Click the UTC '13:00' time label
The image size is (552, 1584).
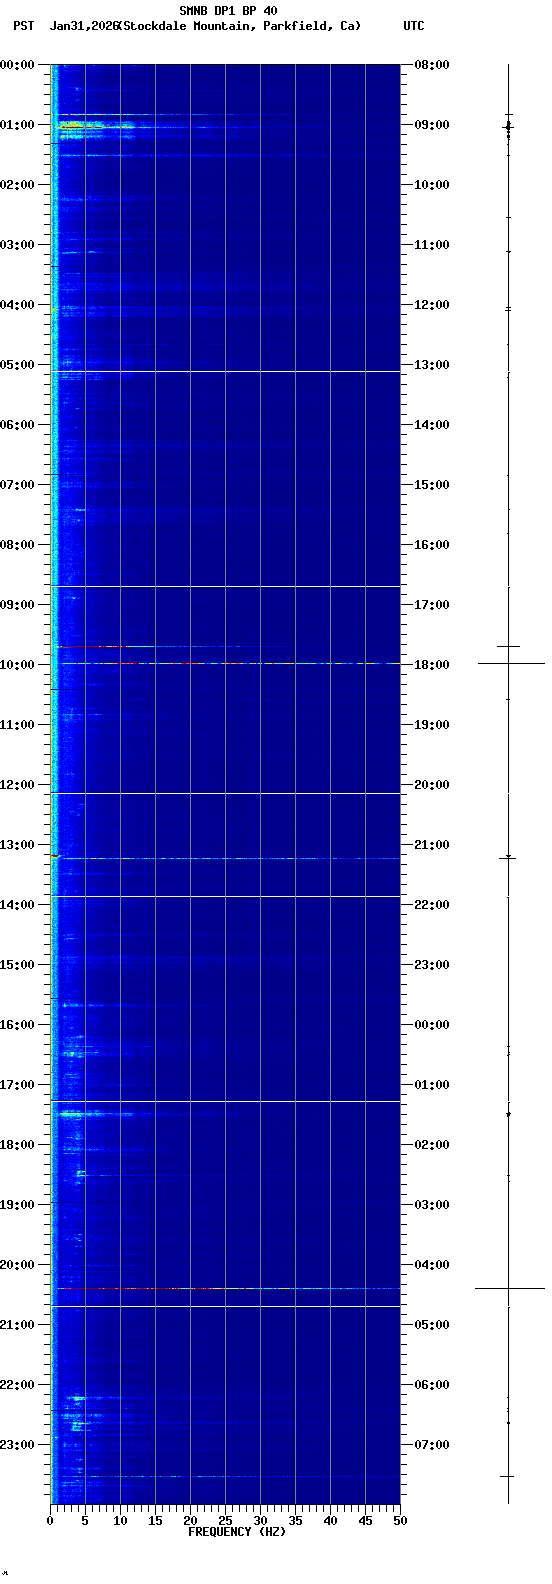(x=432, y=365)
